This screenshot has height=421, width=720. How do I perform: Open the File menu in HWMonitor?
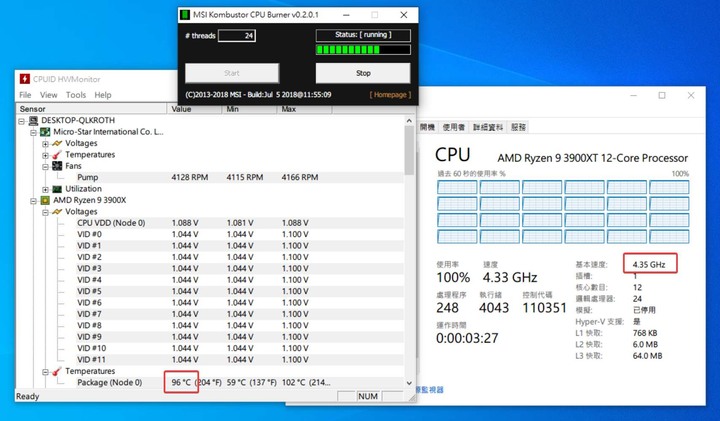click(25, 95)
